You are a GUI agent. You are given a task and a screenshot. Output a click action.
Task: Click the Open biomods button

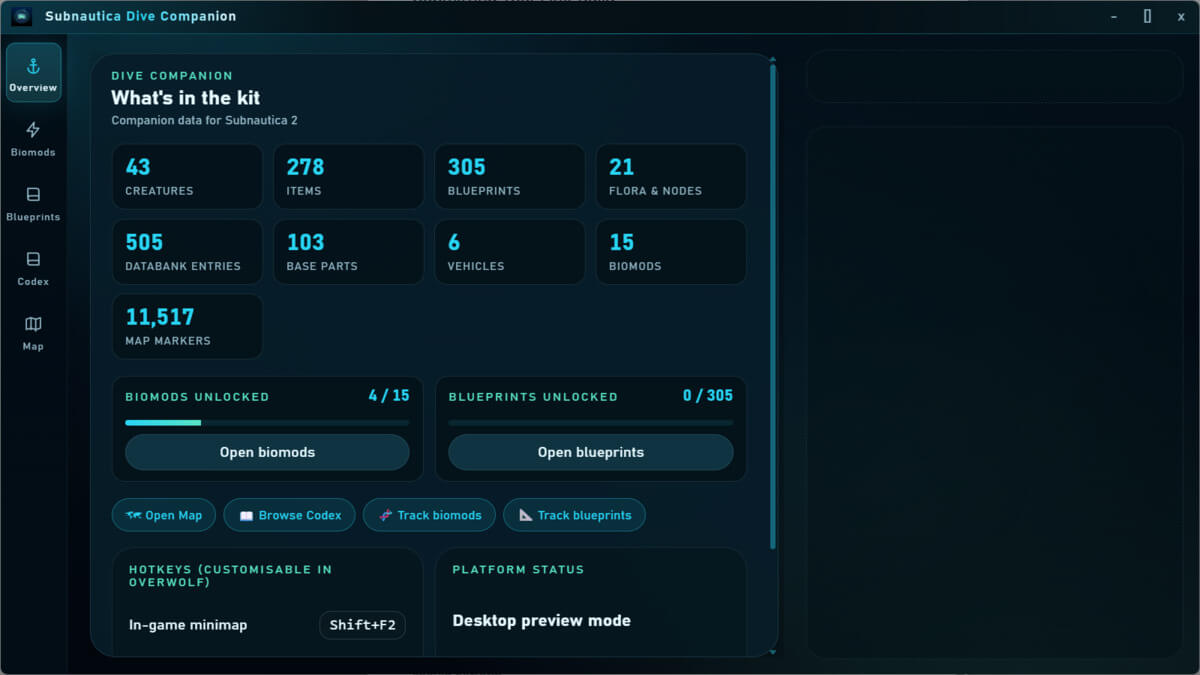point(267,452)
